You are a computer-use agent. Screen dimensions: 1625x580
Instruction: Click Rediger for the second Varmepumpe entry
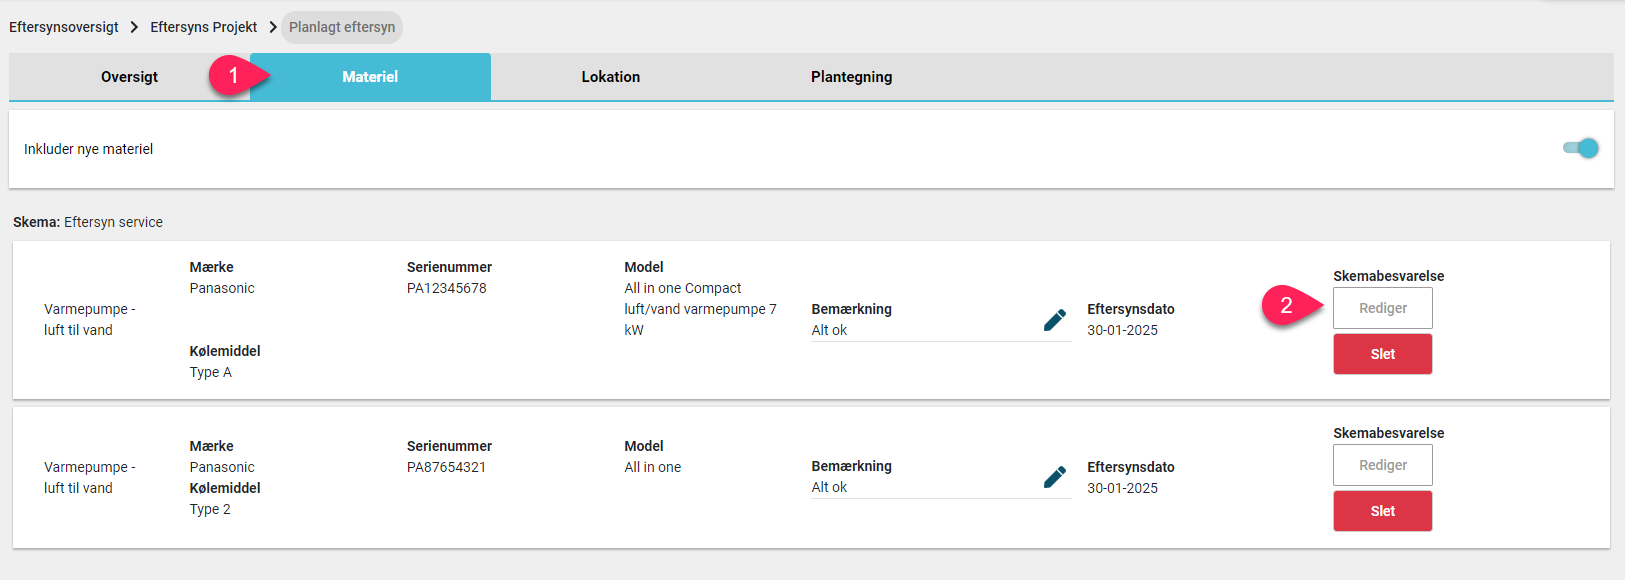[x=1383, y=465]
